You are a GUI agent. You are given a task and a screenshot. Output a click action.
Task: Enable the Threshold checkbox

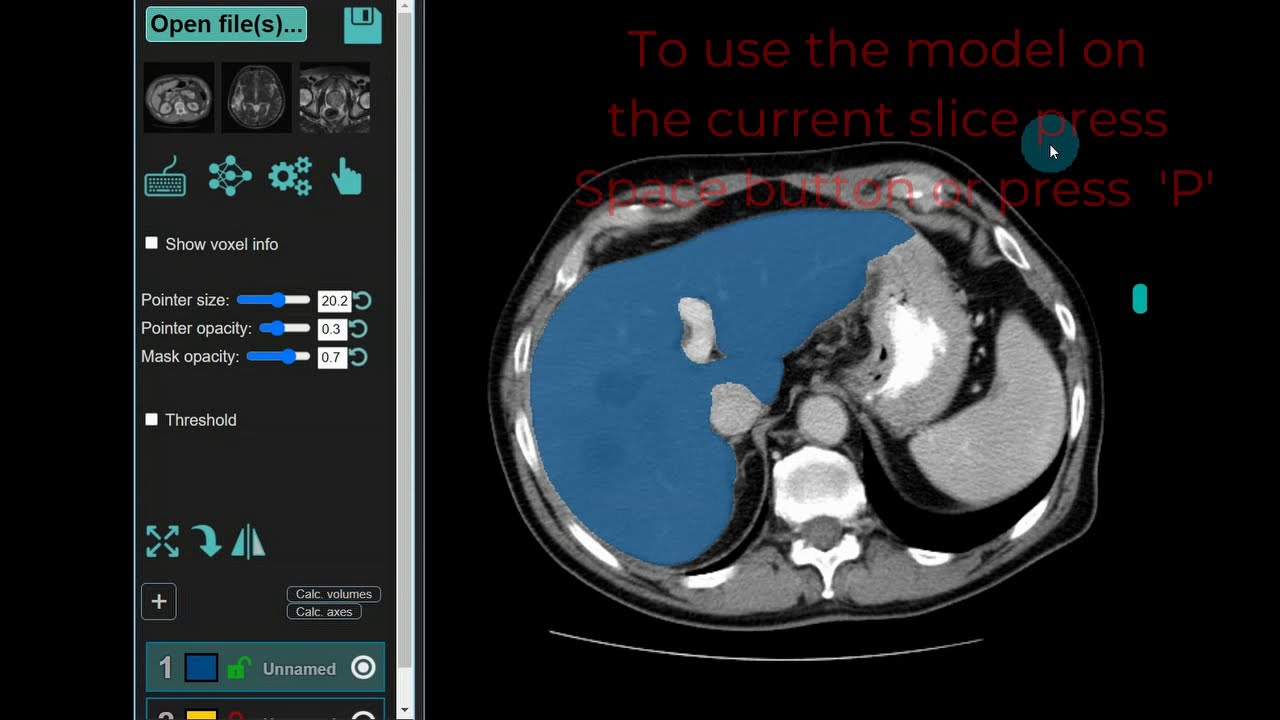[152, 419]
